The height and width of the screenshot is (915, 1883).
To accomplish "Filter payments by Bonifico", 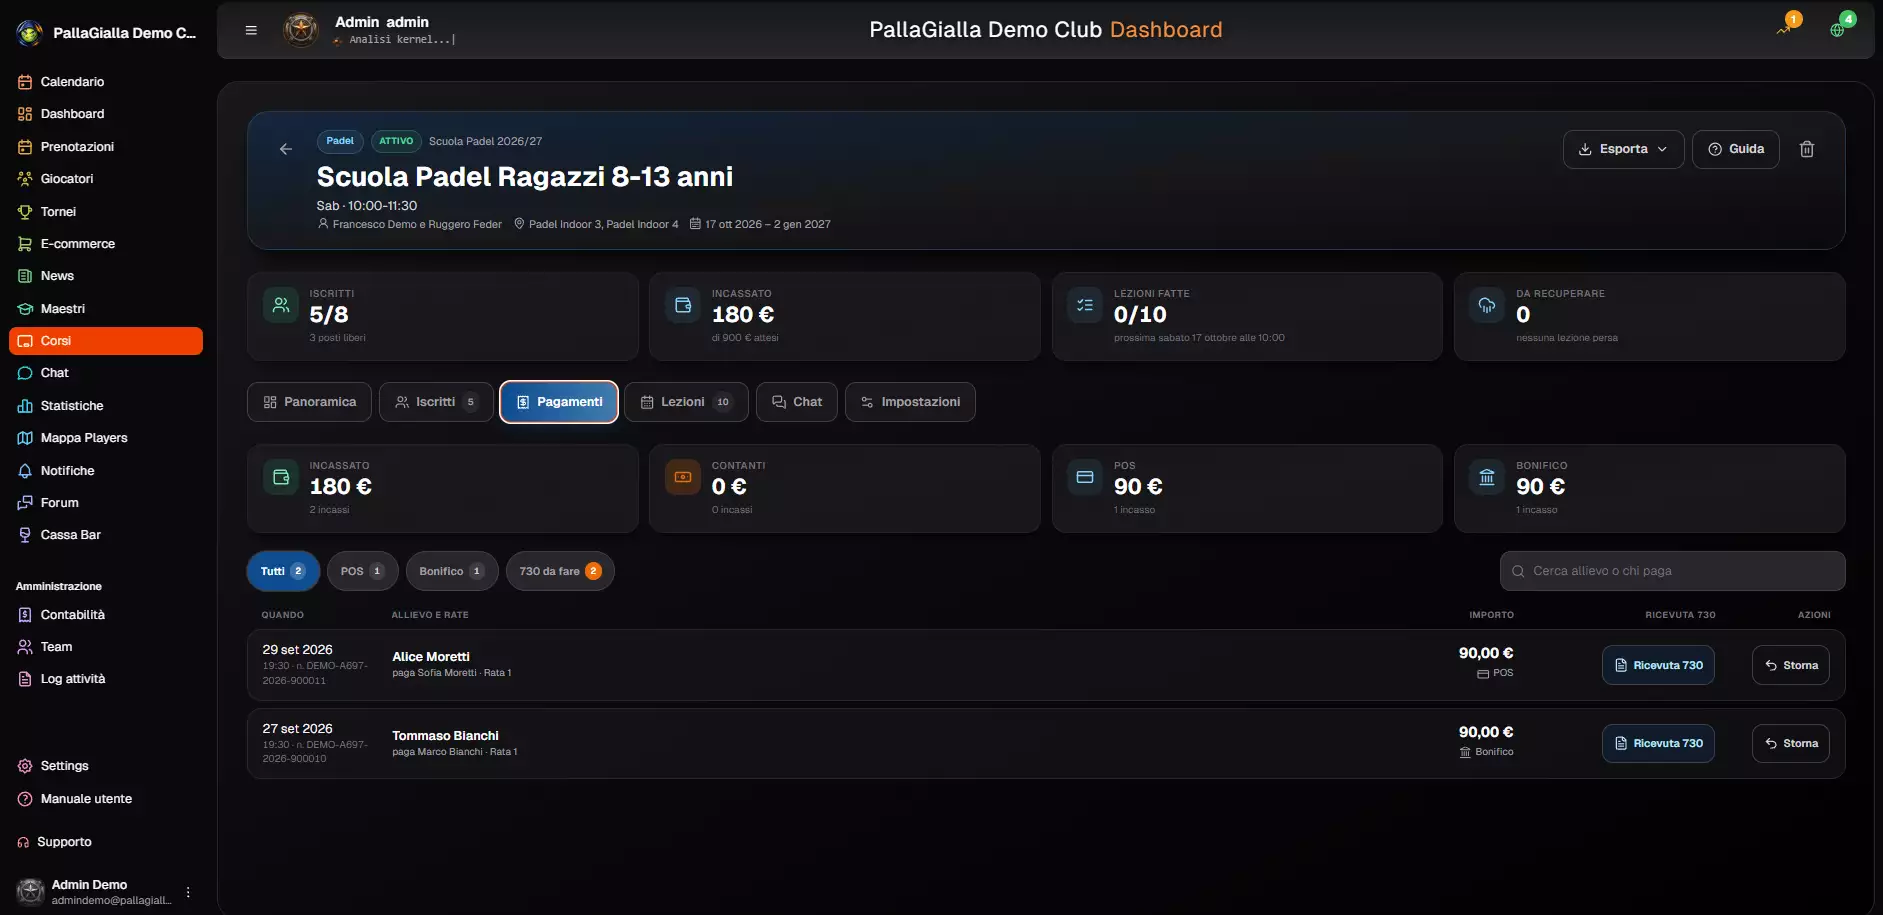I will (452, 571).
